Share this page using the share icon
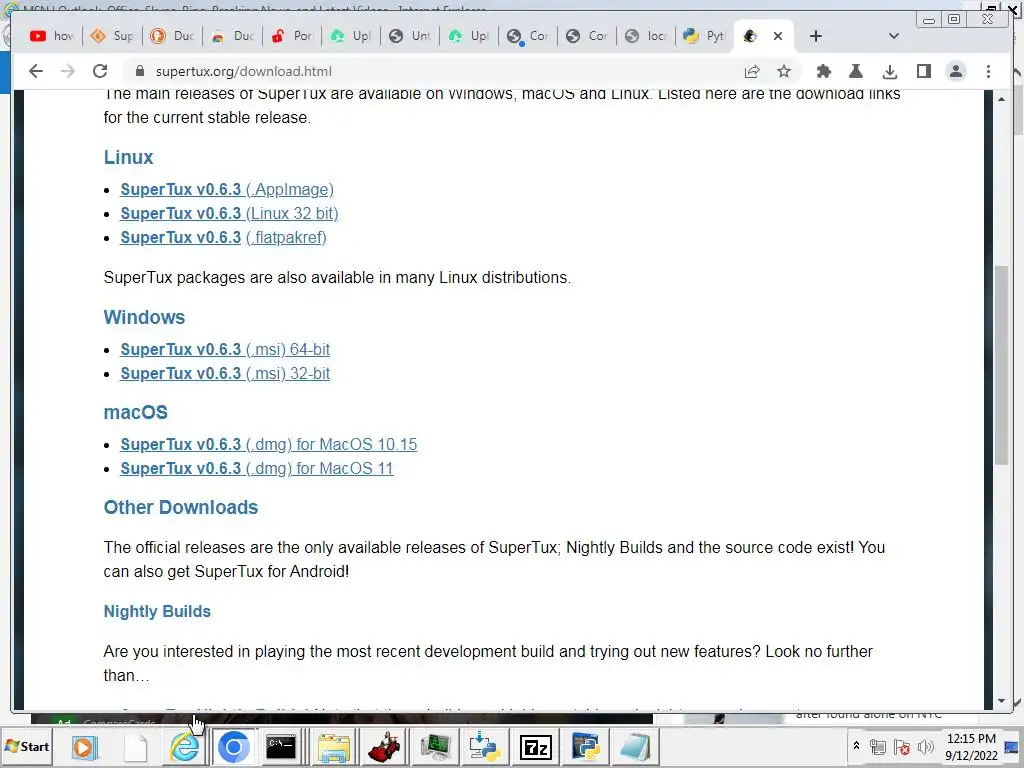This screenshot has height=768, width=1024. tap(752, 71)
